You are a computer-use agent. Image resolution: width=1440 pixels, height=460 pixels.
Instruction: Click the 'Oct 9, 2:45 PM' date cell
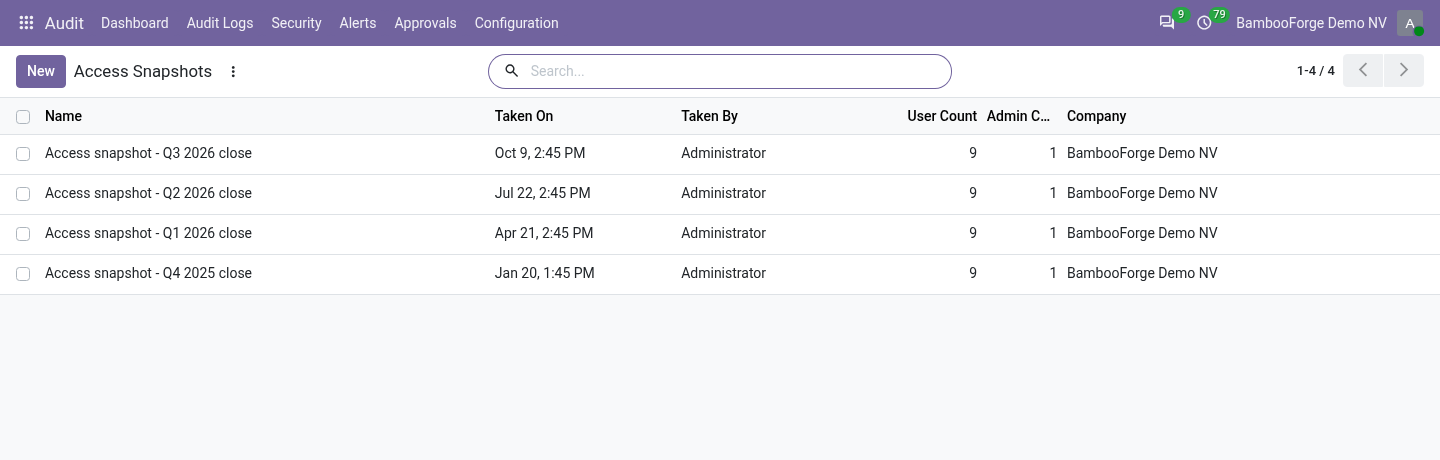coord(540,153)
